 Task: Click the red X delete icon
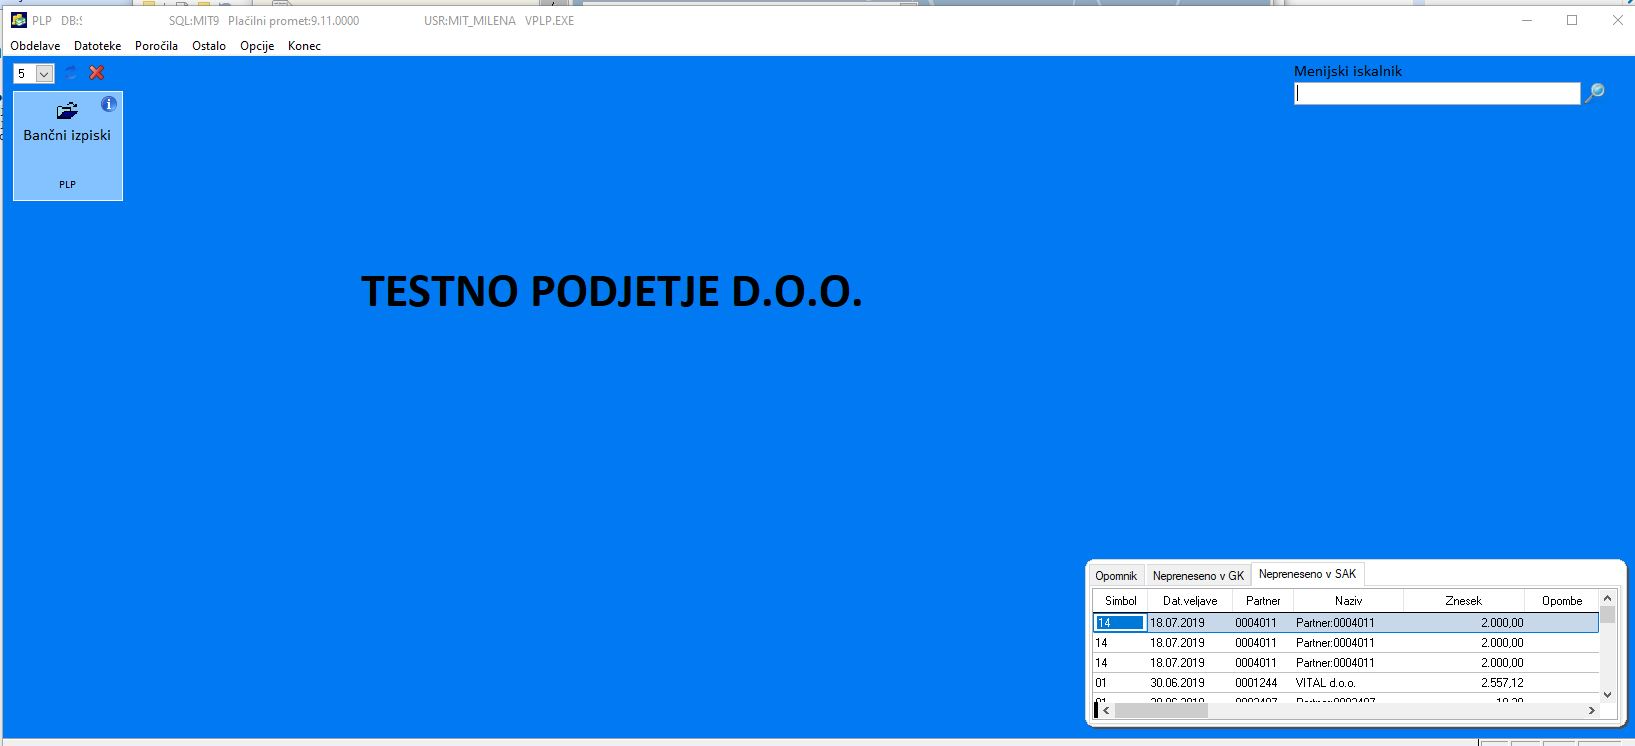97,73
